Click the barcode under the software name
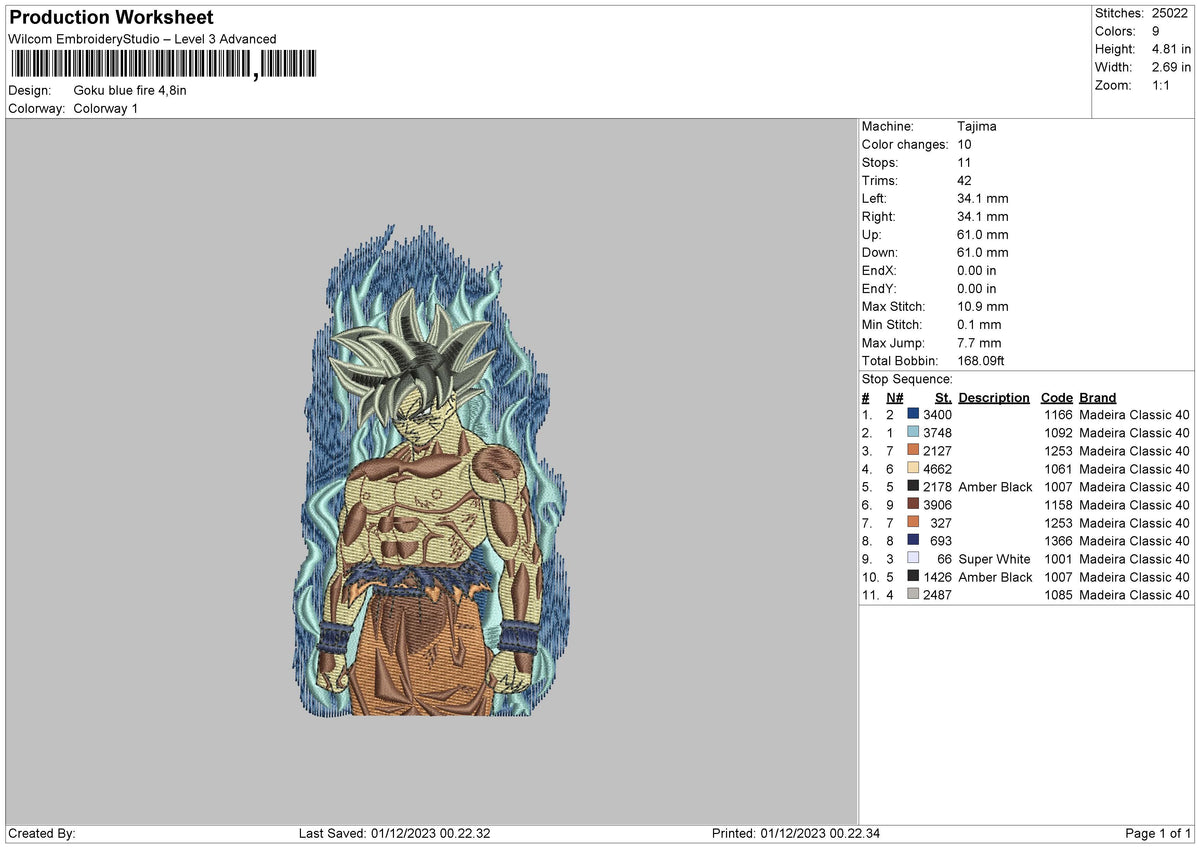This screenshot has height=848, width=1200. click(x=163, y=65)
